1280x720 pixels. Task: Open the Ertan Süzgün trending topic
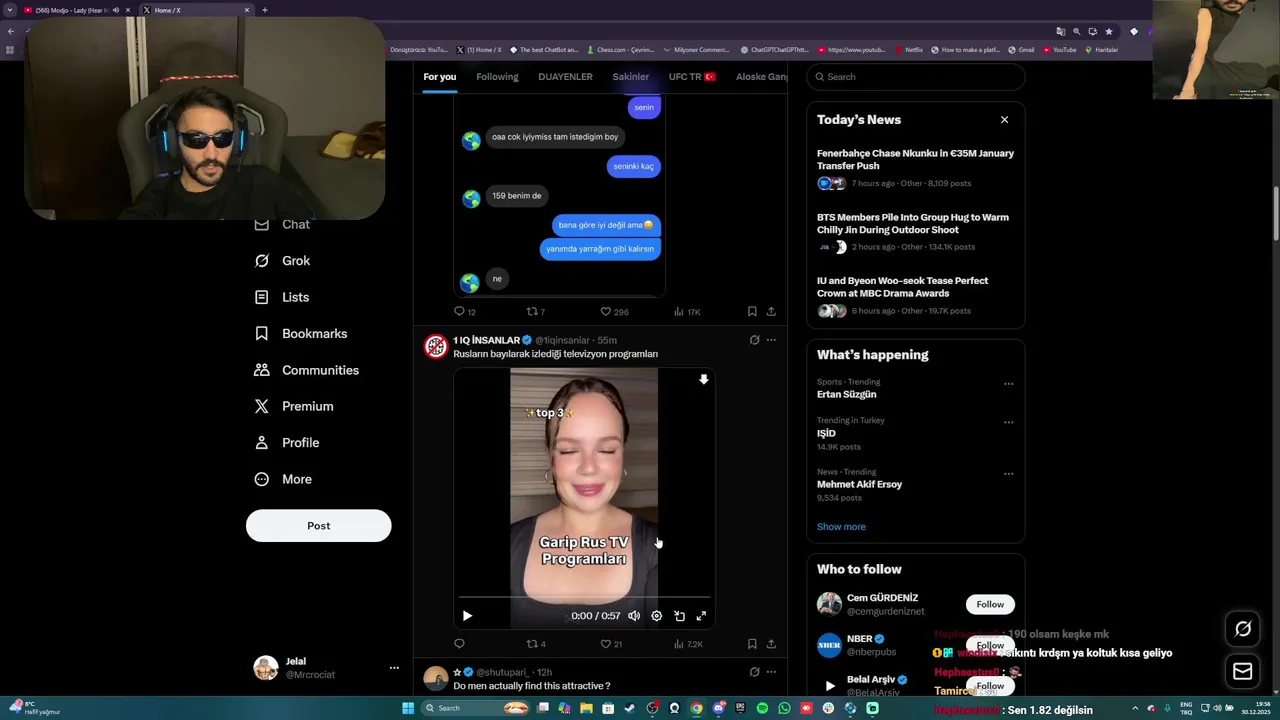[846, 394]
